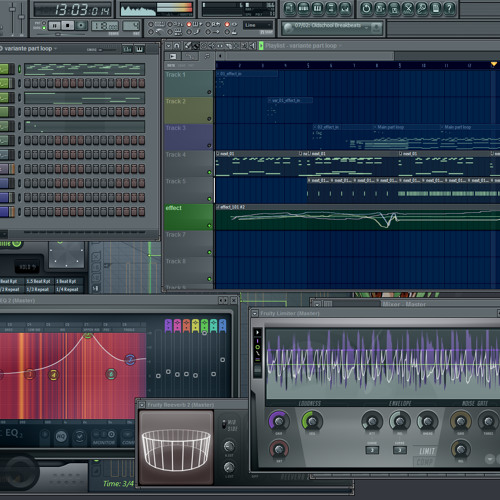Image resolution: width=500 pixels, height=500 pixels.
Task: Open the Playlist options menu arrow
Action: pyautogui.click(x=169, y=46)
